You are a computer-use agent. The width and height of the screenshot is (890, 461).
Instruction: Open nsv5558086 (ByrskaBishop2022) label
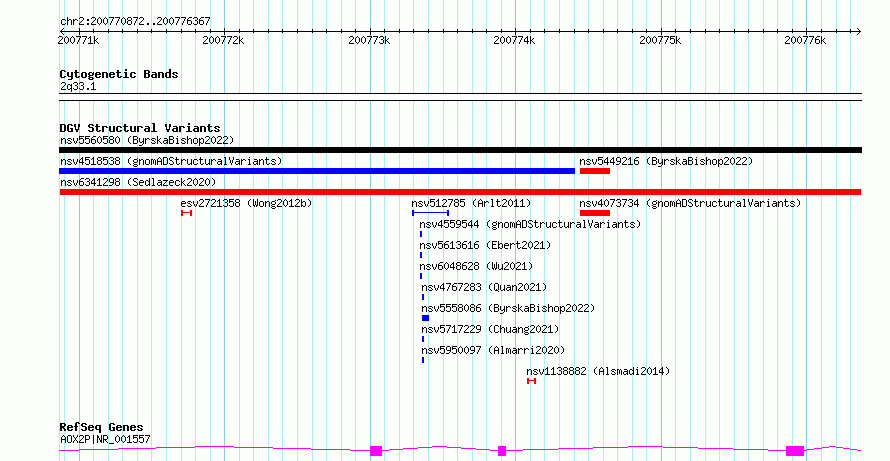[508, 308]
